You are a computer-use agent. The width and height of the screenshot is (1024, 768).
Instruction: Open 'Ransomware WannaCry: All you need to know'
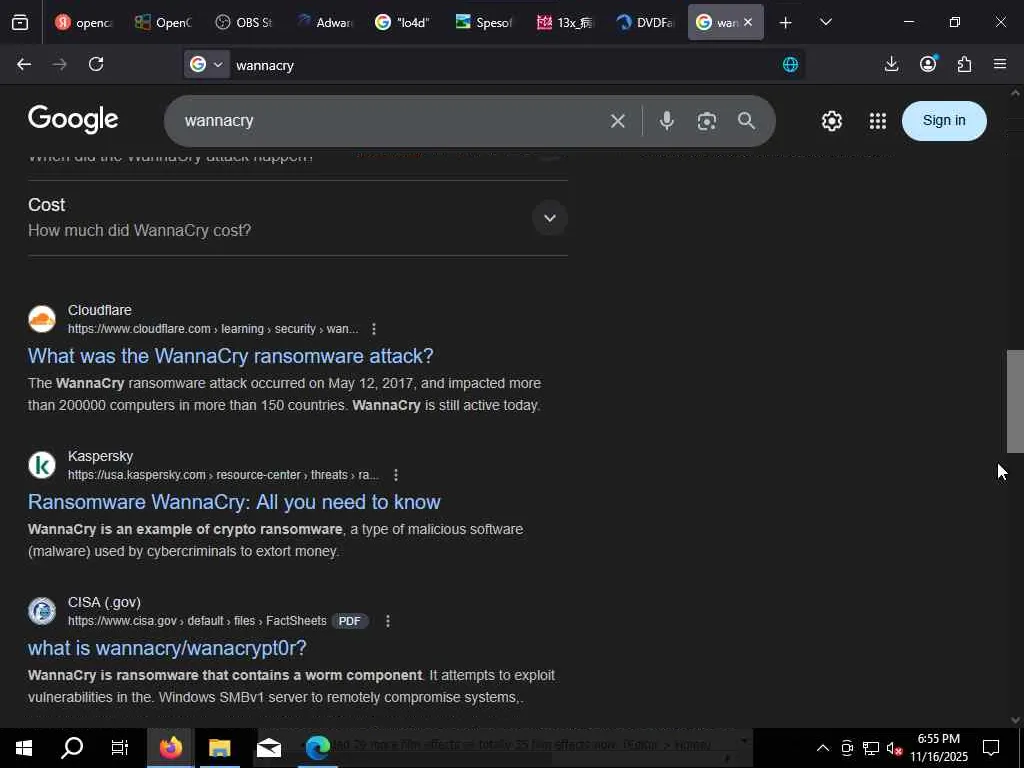pos(234,502)
